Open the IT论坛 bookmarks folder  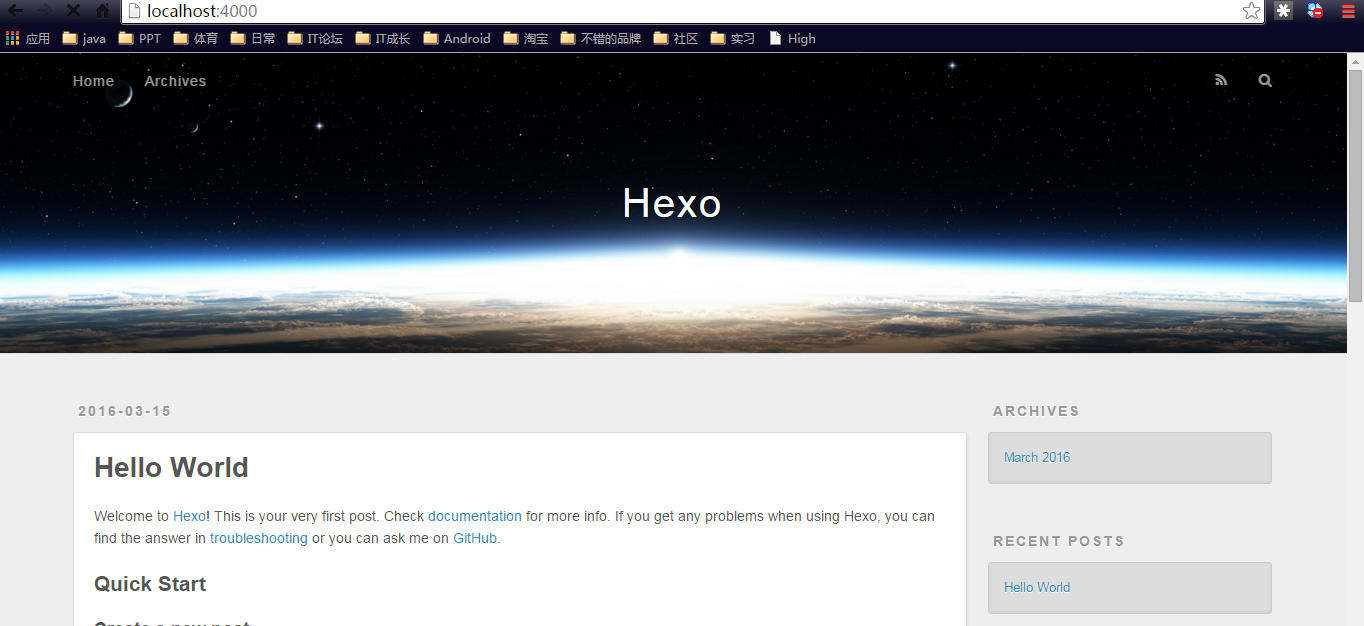pyautogui.click(x=315, y=39)
